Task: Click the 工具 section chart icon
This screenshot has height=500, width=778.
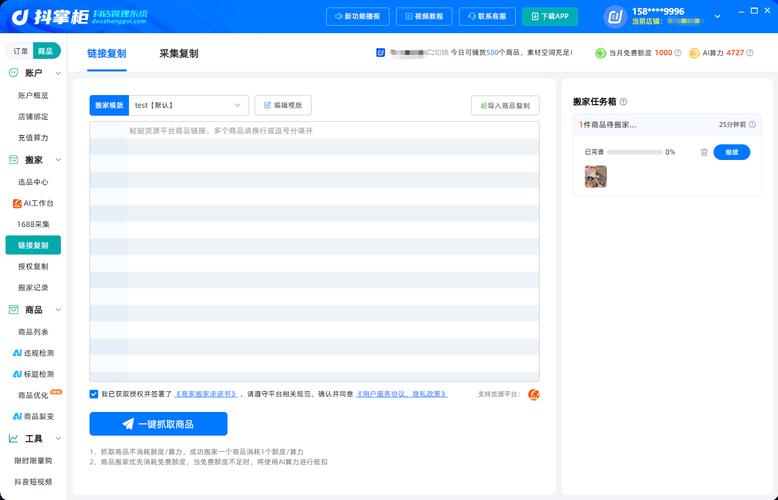Action: coord(13,438)
